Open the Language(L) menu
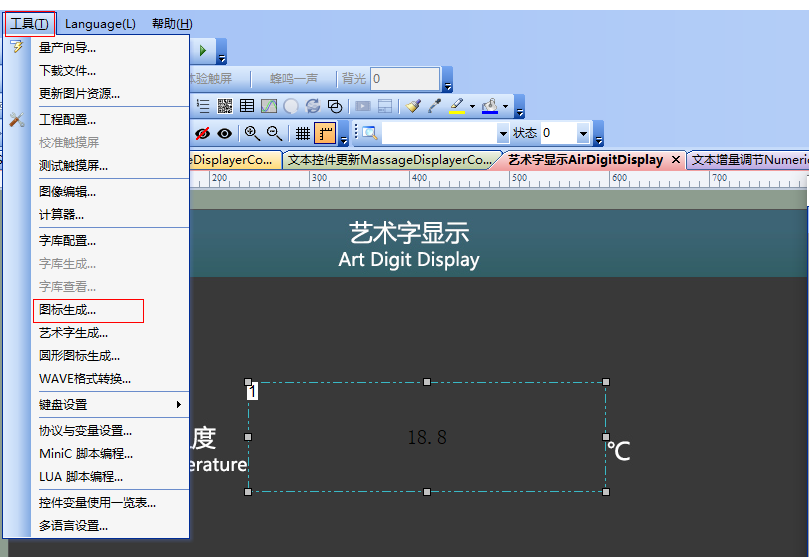 tap(100, 24)
